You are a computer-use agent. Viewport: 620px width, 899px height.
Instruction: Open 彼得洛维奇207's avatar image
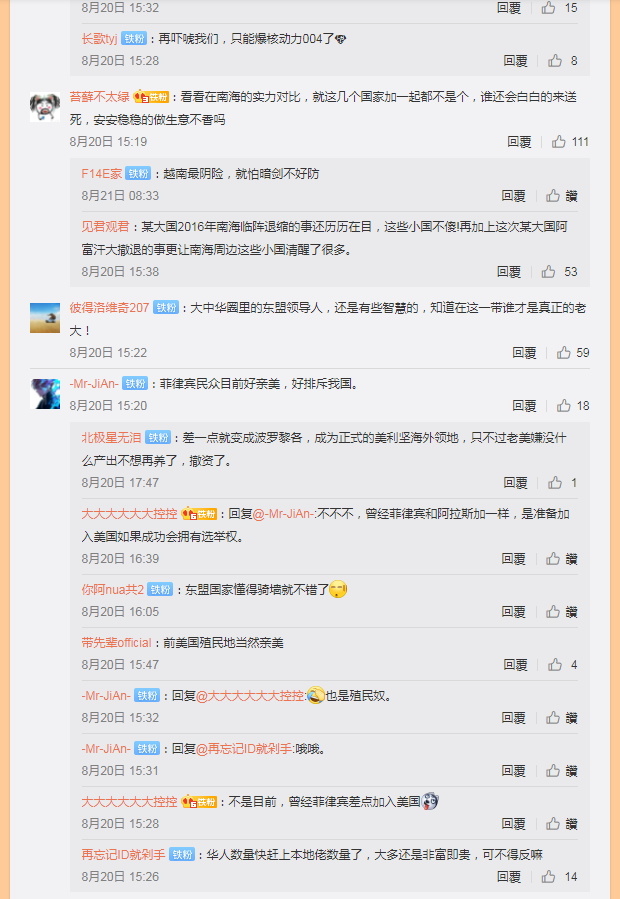[x=45, y=318]
